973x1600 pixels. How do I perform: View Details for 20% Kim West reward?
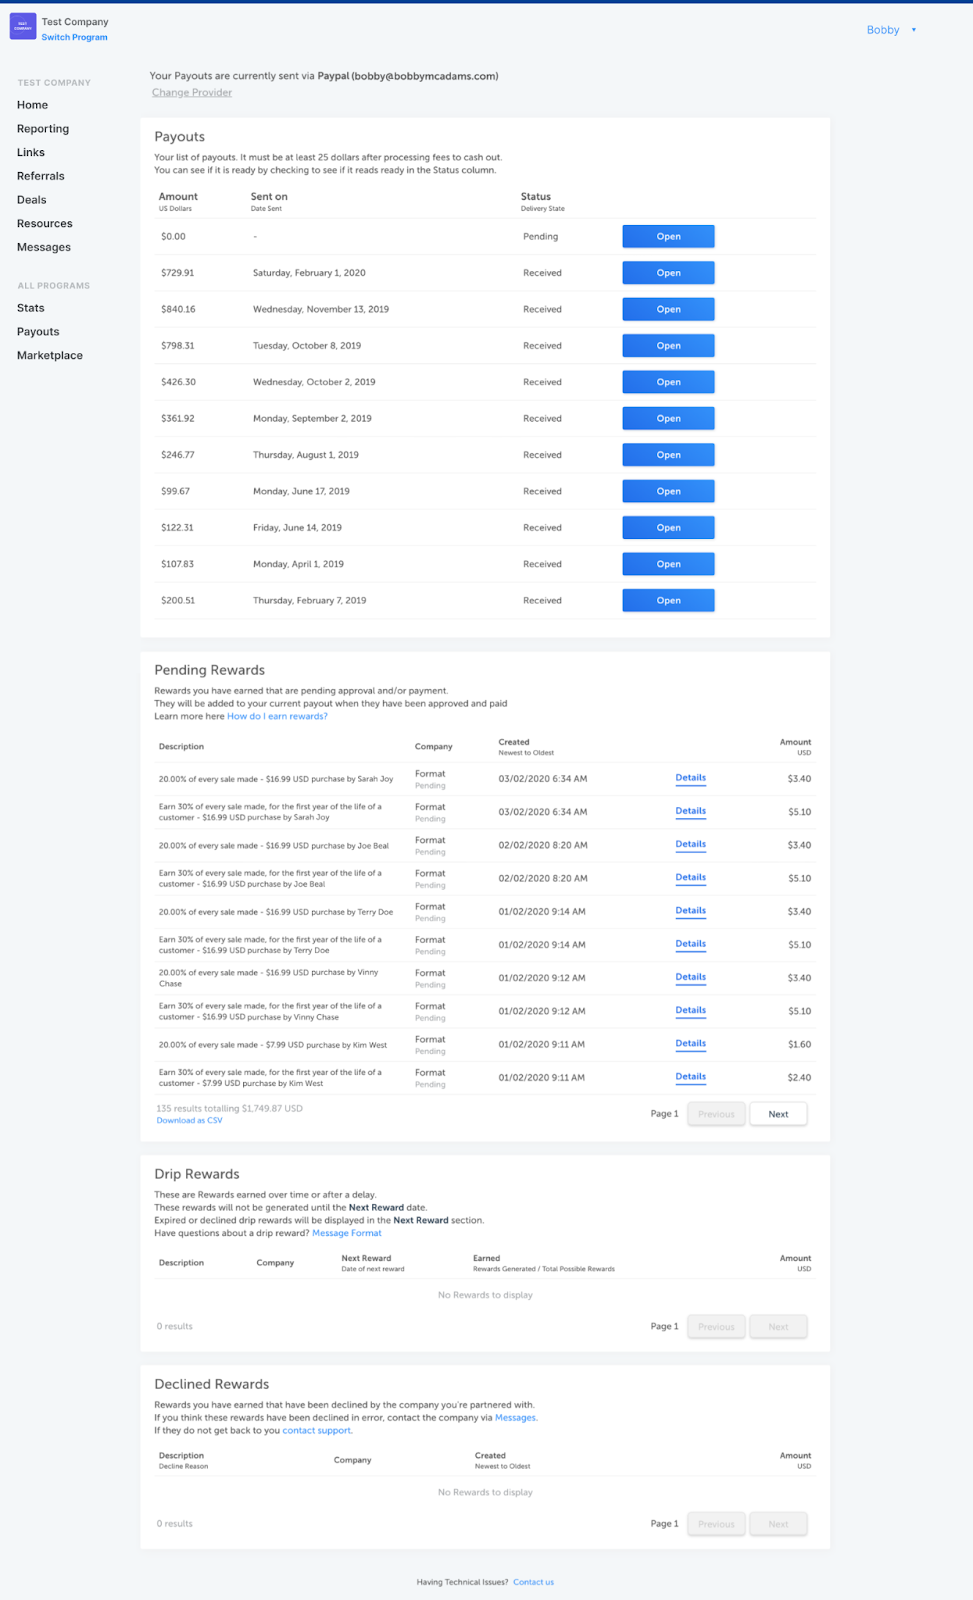(x=690, y=1043)
